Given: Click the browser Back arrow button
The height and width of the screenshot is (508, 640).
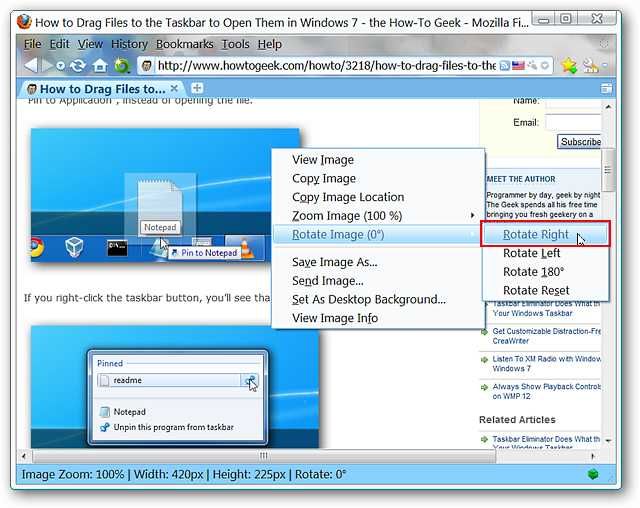Looking at the screenshot, I should pyautogui.click(x=31, y=66).
